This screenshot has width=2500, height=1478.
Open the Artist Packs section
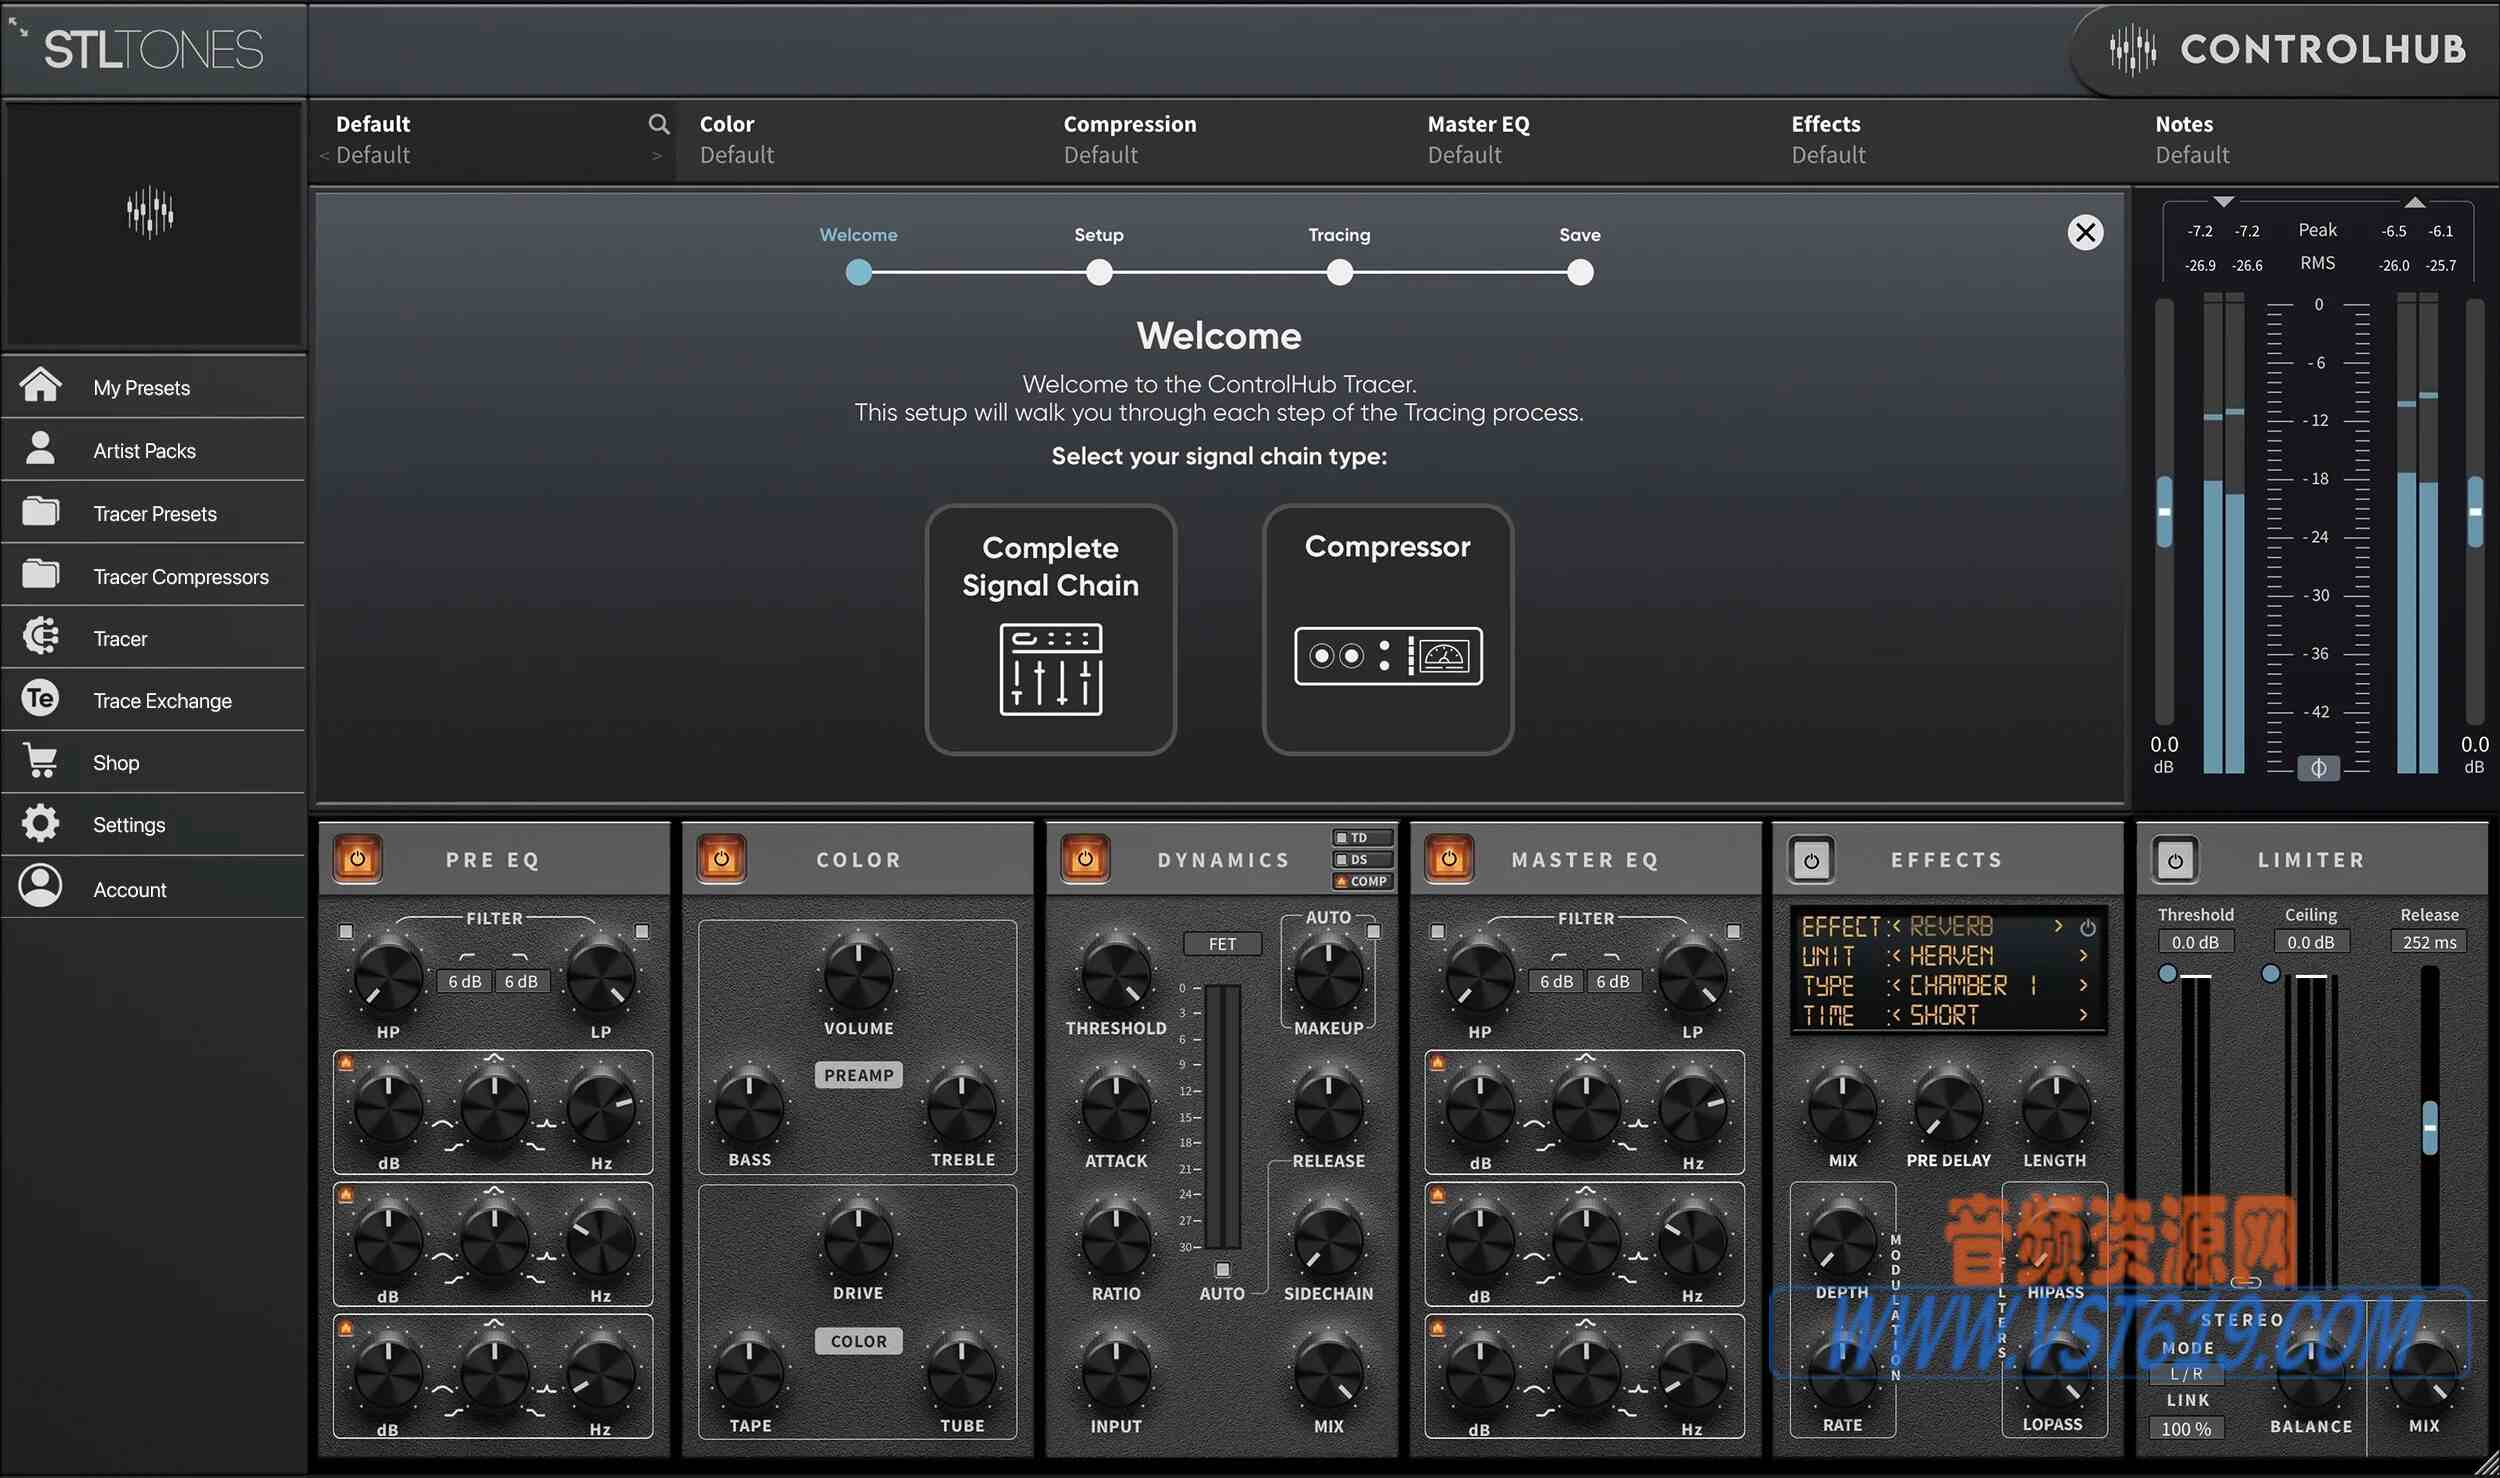coord(143,450)
